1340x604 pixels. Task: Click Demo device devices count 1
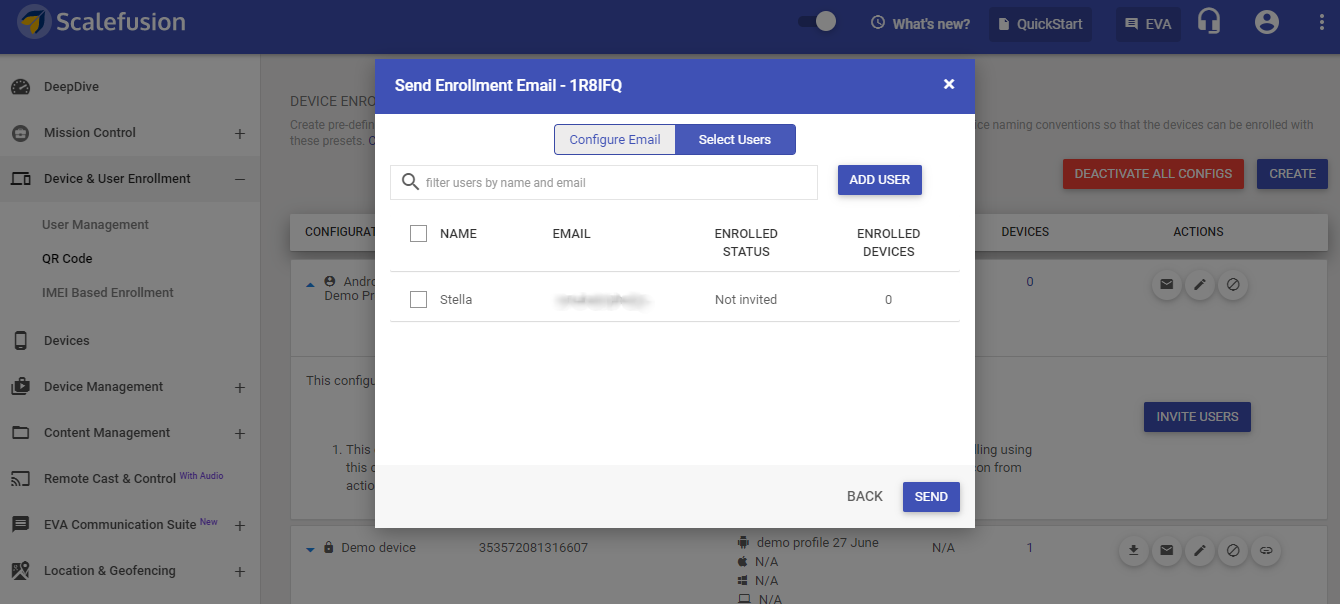click(1030, 548)
